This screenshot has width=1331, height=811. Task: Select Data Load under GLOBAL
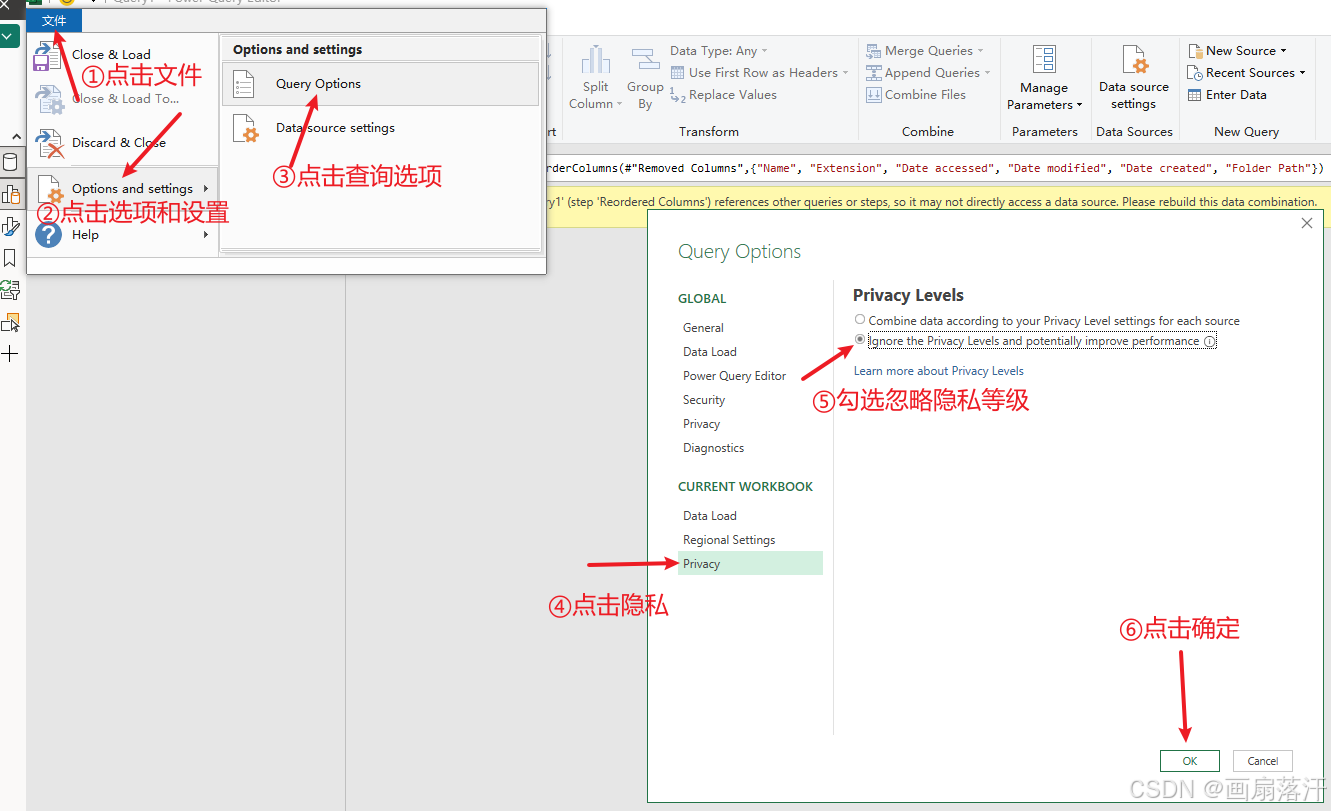point(710,352)
